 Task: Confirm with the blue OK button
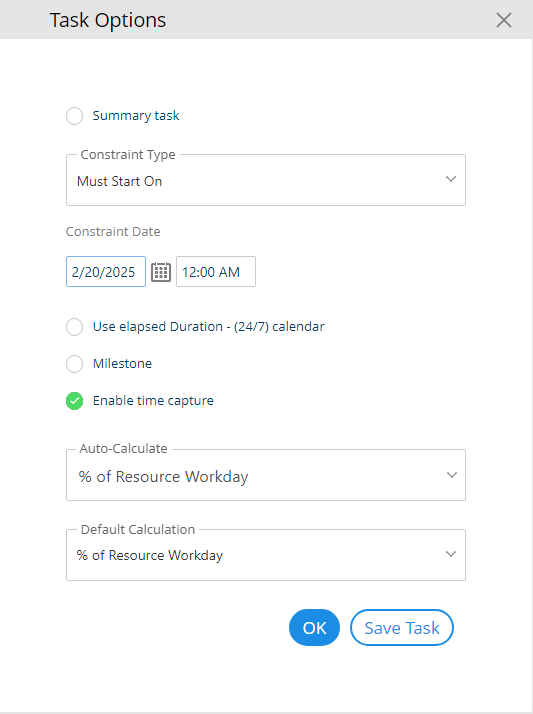pos(315,627)
